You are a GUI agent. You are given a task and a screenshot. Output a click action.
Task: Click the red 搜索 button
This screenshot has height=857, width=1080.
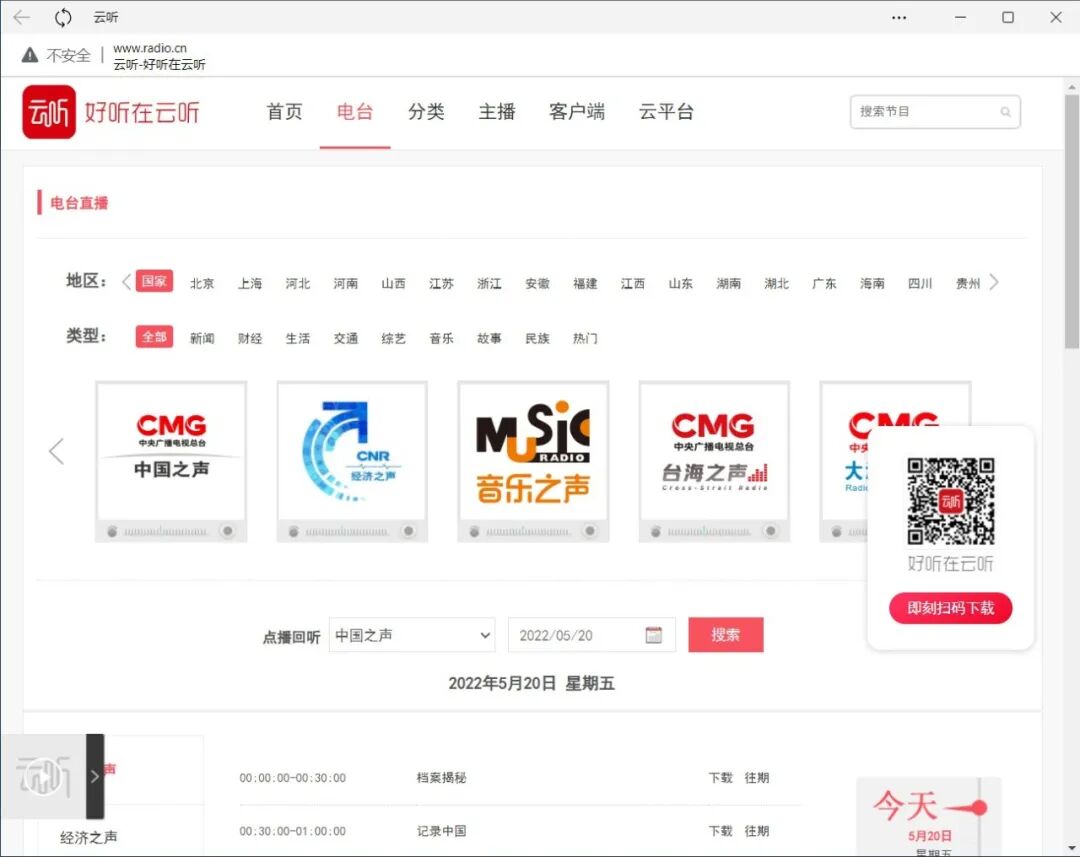pyautogui.click(x=726, y=634)
